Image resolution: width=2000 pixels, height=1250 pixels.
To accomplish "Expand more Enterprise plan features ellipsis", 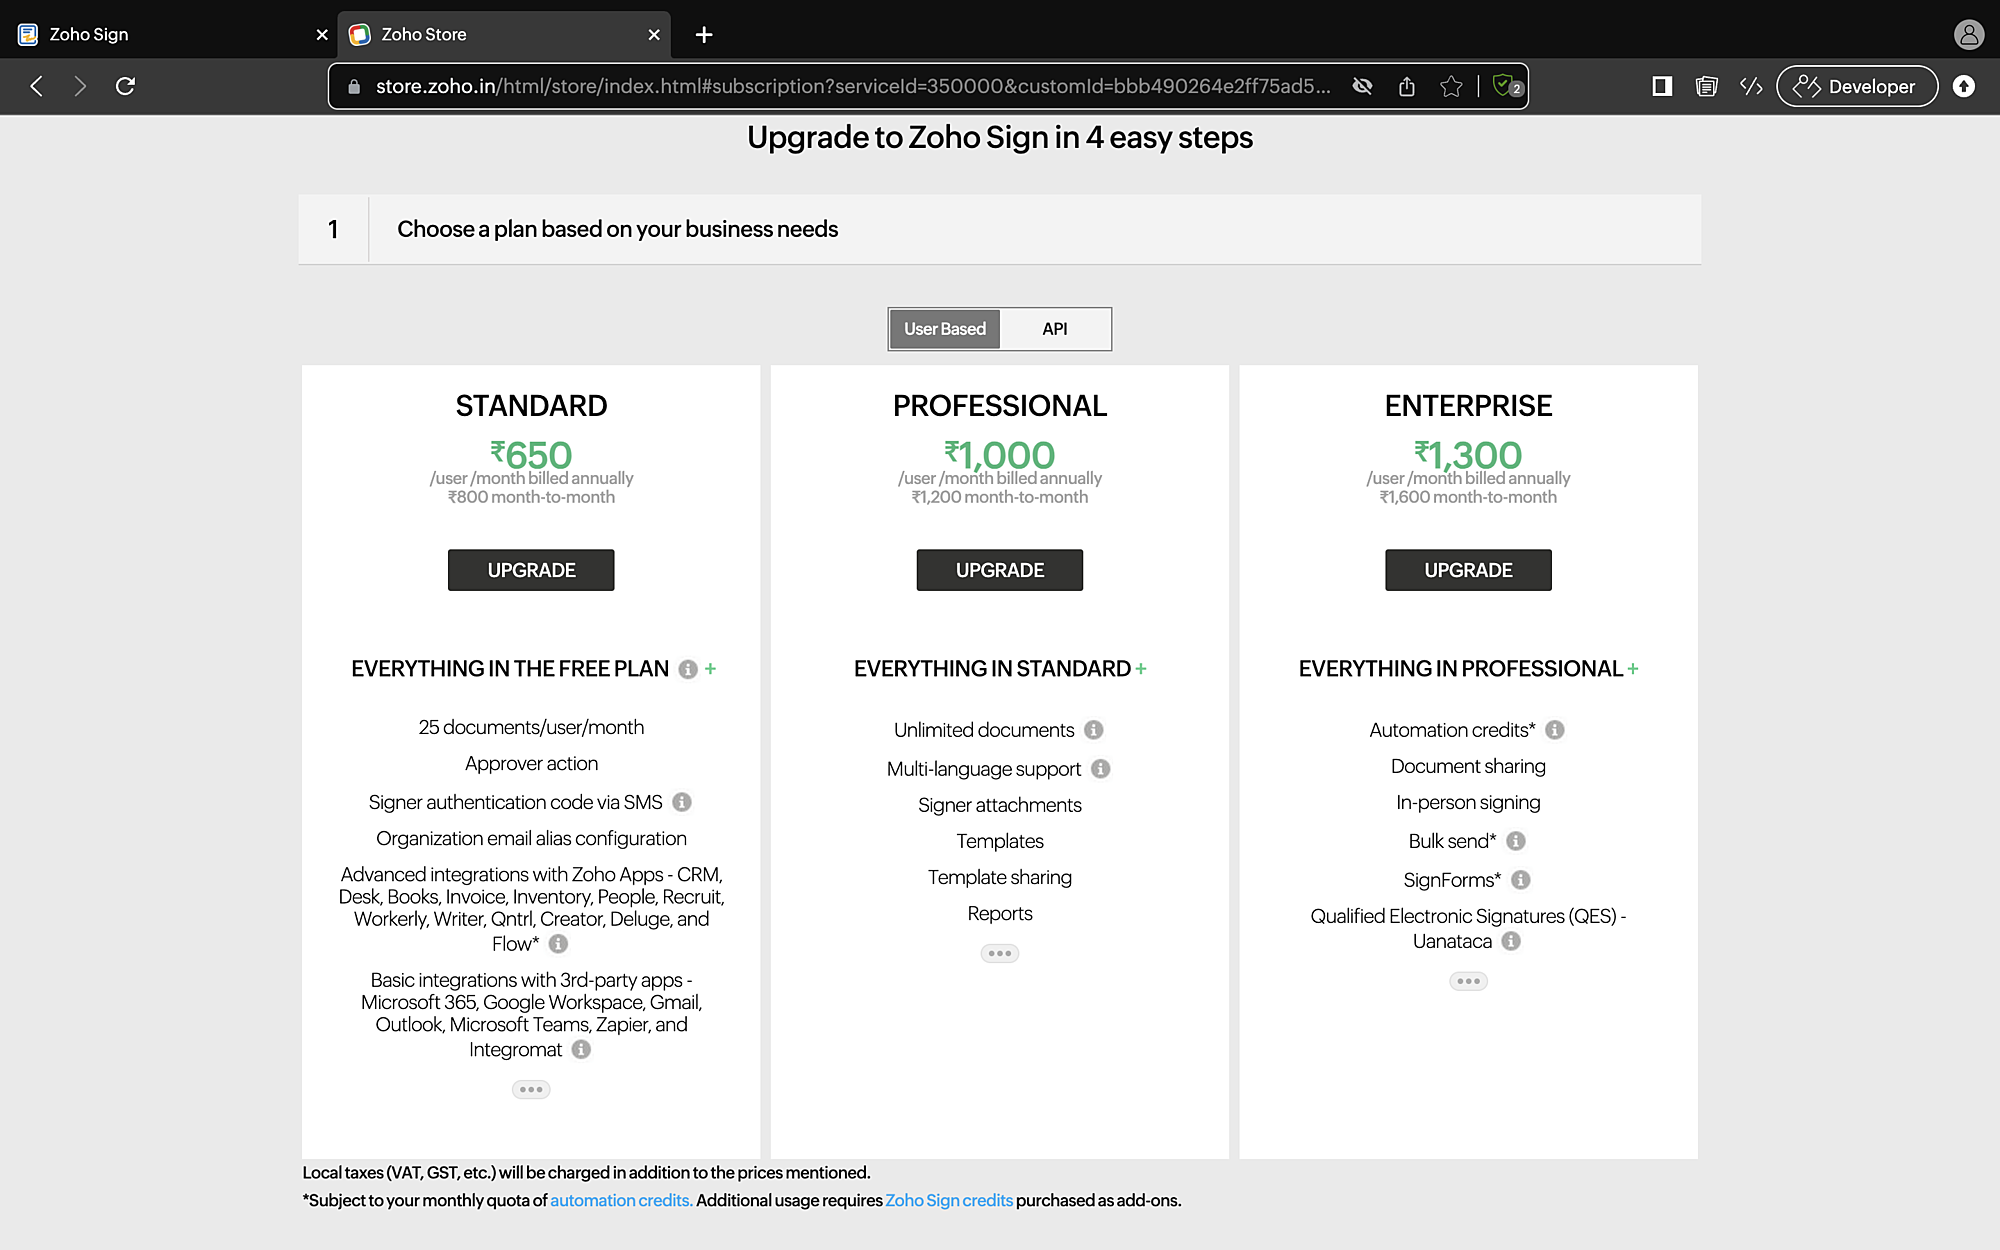I will pyautogui.click(x=1468, y=981).
